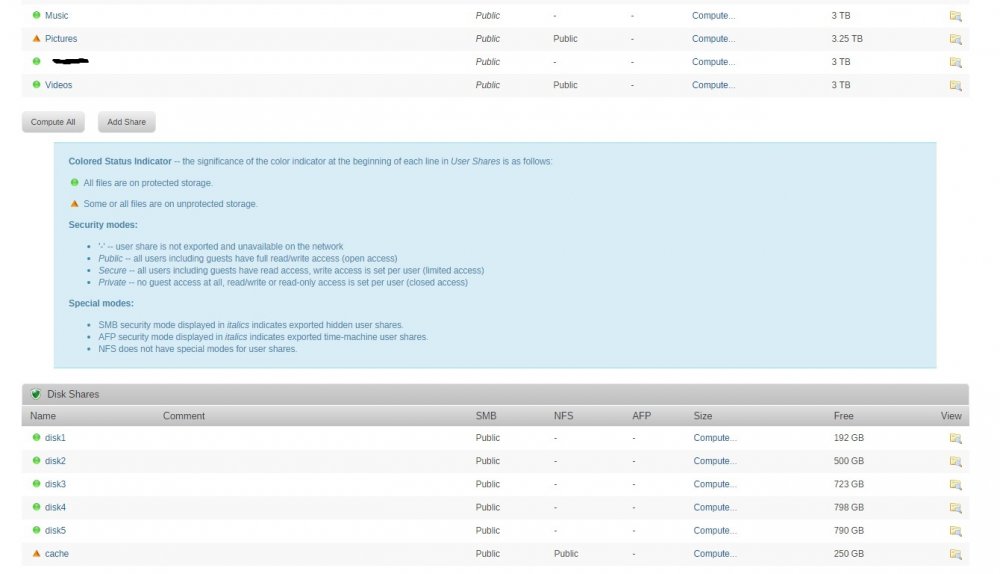Compute the size of the Music share

713,15
